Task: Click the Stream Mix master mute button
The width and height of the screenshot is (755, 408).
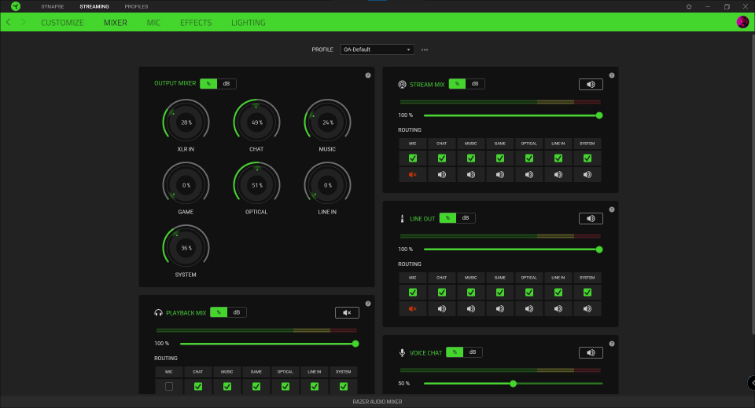Action: coord(591,84)
